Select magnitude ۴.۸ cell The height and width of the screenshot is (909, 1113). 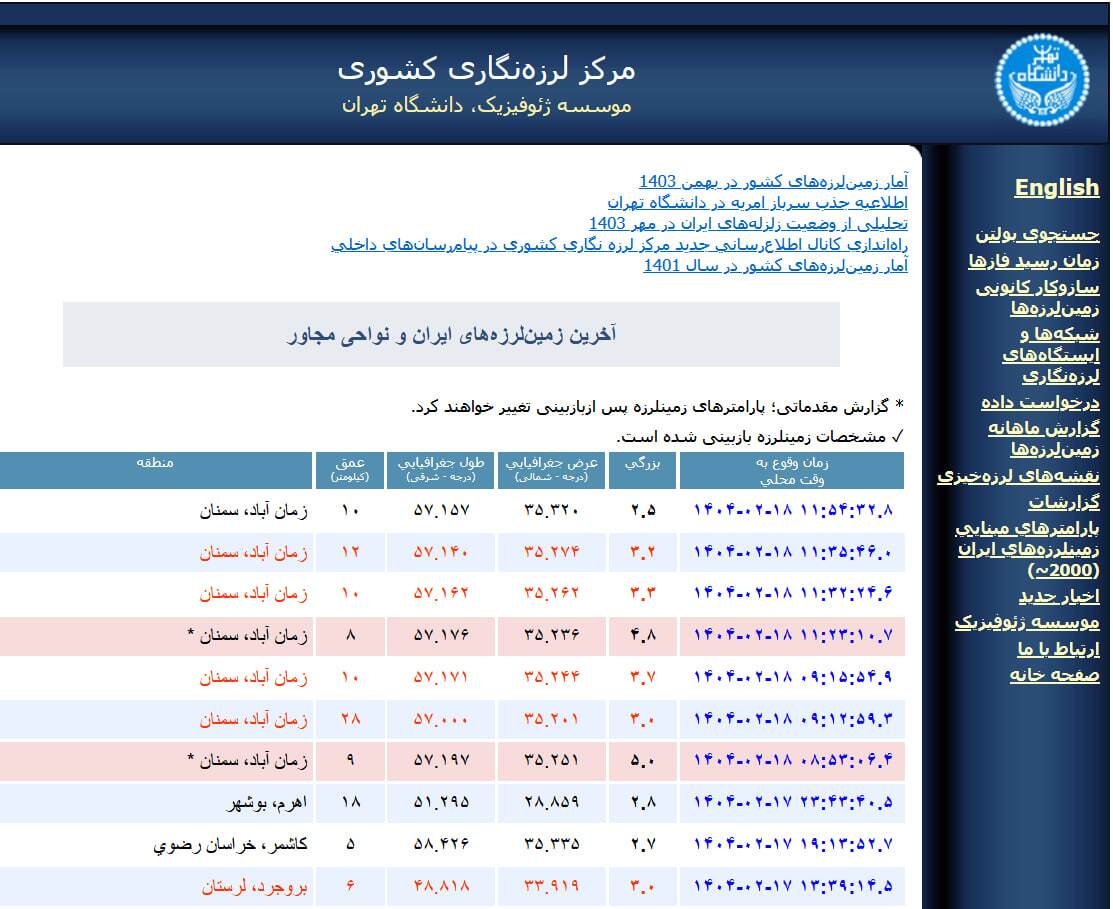(642, 635)
